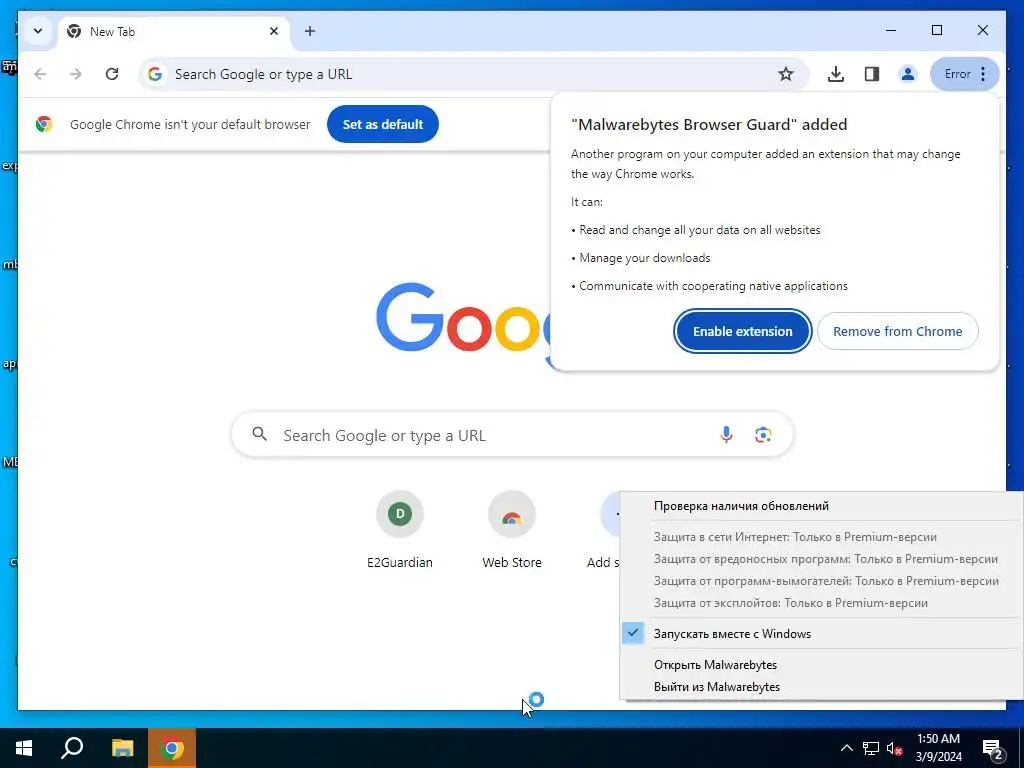This screenshot has width=1024, height=768.
Task: Open the notification center icon
Action: pos(993,748)
